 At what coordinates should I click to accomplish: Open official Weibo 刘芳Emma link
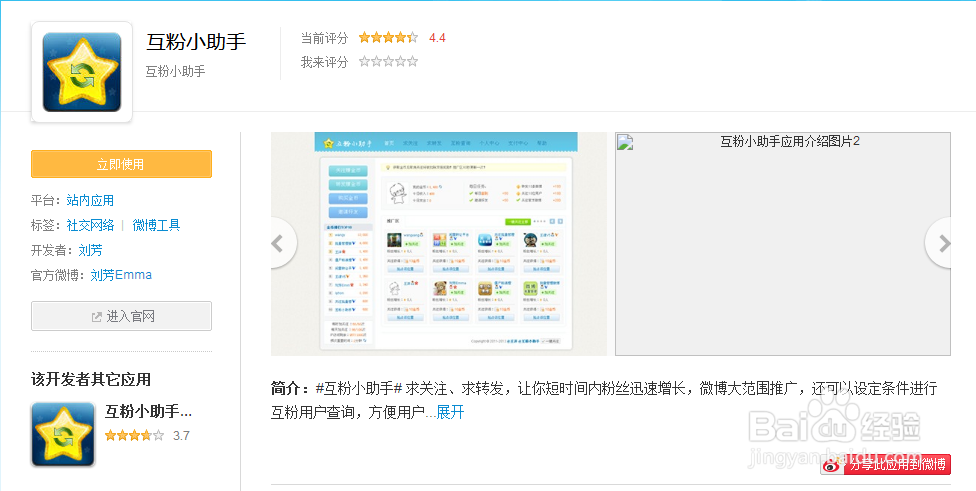click(x=121, y=275)
